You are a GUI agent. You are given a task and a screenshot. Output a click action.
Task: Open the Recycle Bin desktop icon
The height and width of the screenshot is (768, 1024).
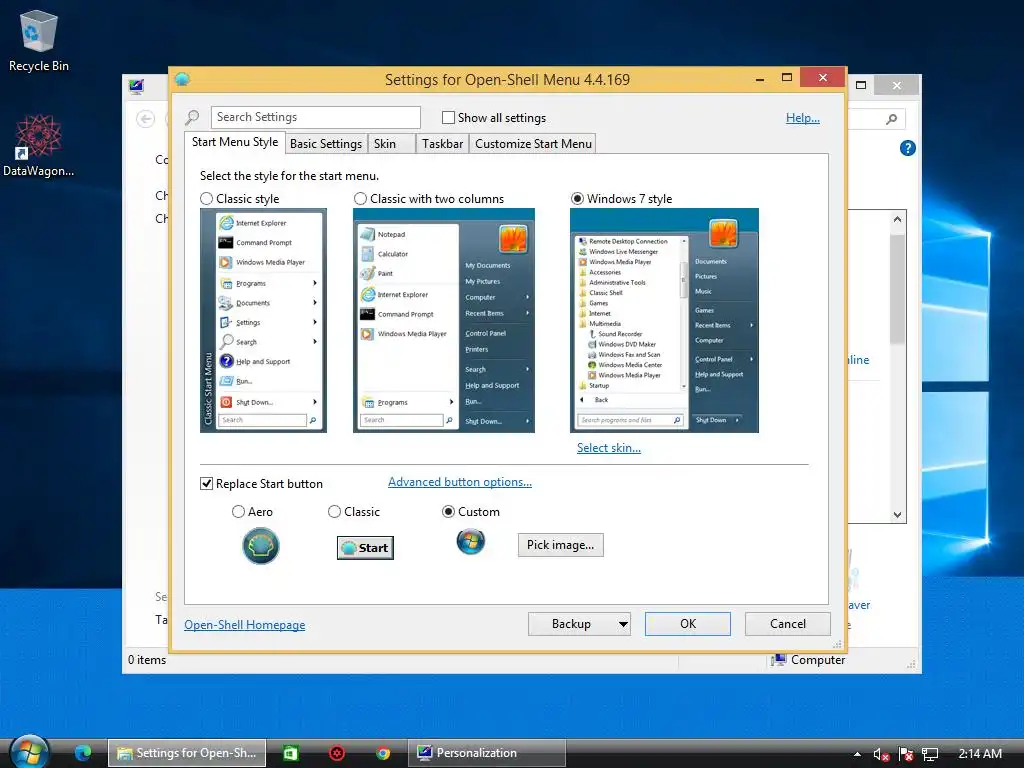pyautogui.click(x=39, y=40)
